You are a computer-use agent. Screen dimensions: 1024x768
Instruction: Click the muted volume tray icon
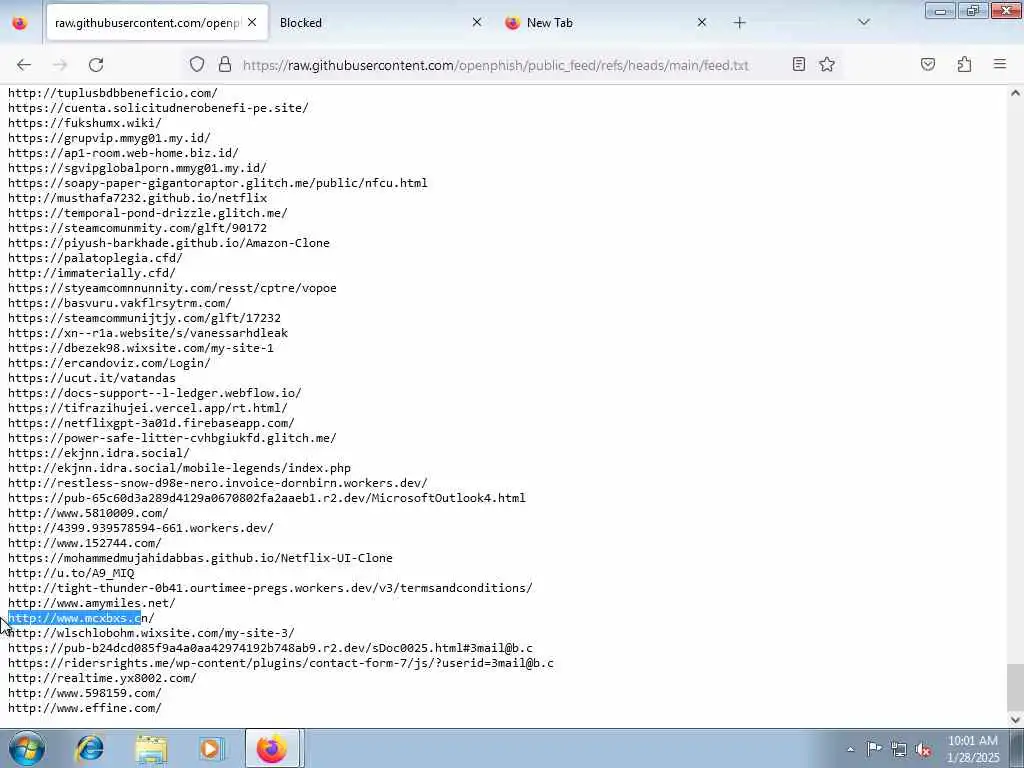click(x=923, y=749)
